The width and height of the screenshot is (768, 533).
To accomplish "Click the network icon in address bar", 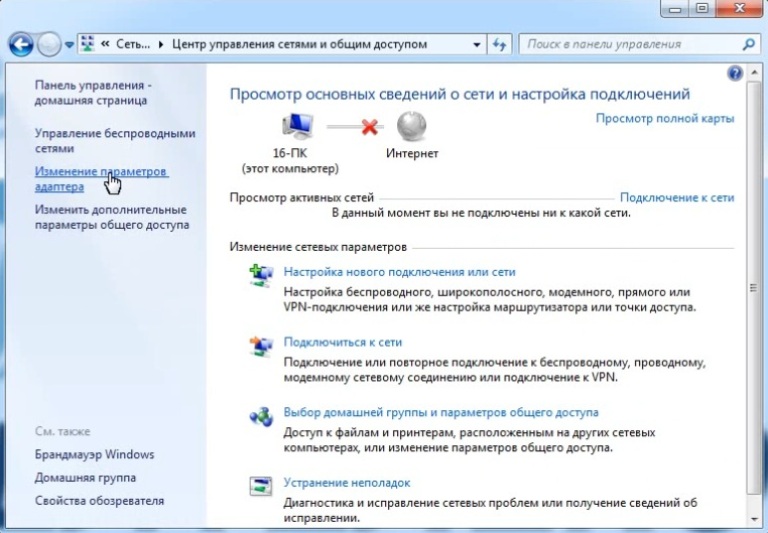I will [88, 44].
